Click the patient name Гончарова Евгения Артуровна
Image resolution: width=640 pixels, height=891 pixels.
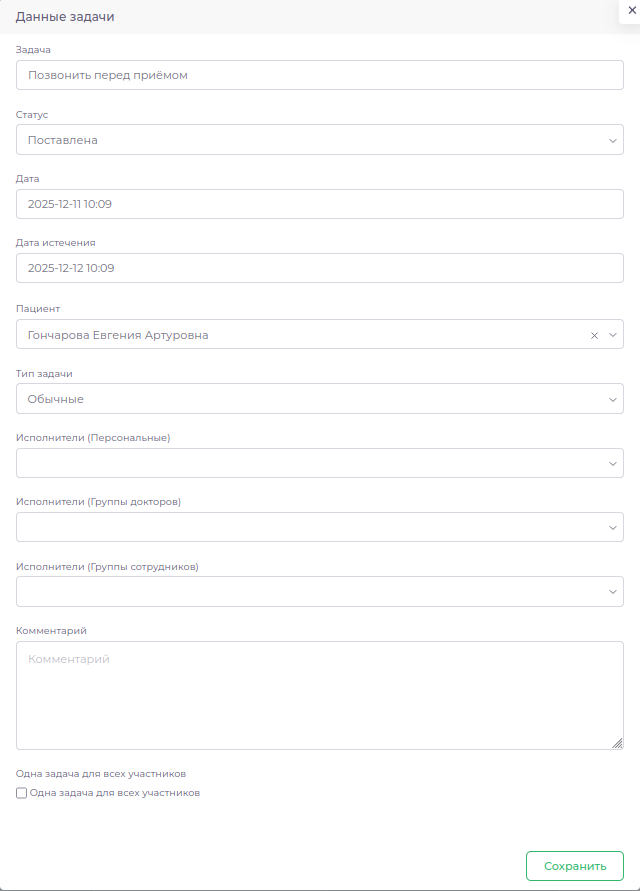point(118,335)
